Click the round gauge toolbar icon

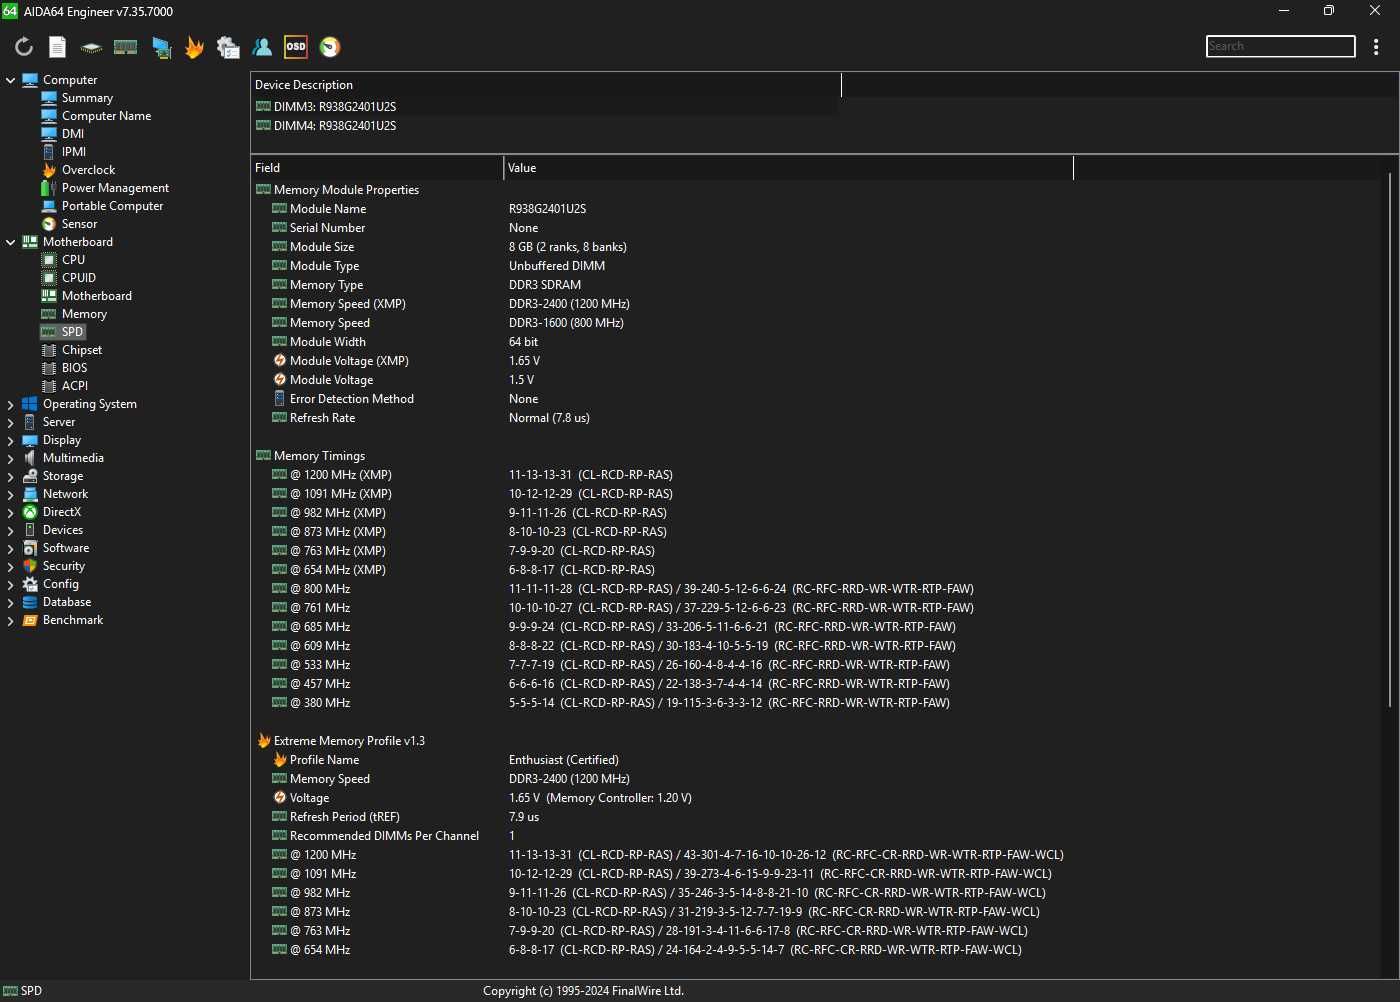click(330, 47)
